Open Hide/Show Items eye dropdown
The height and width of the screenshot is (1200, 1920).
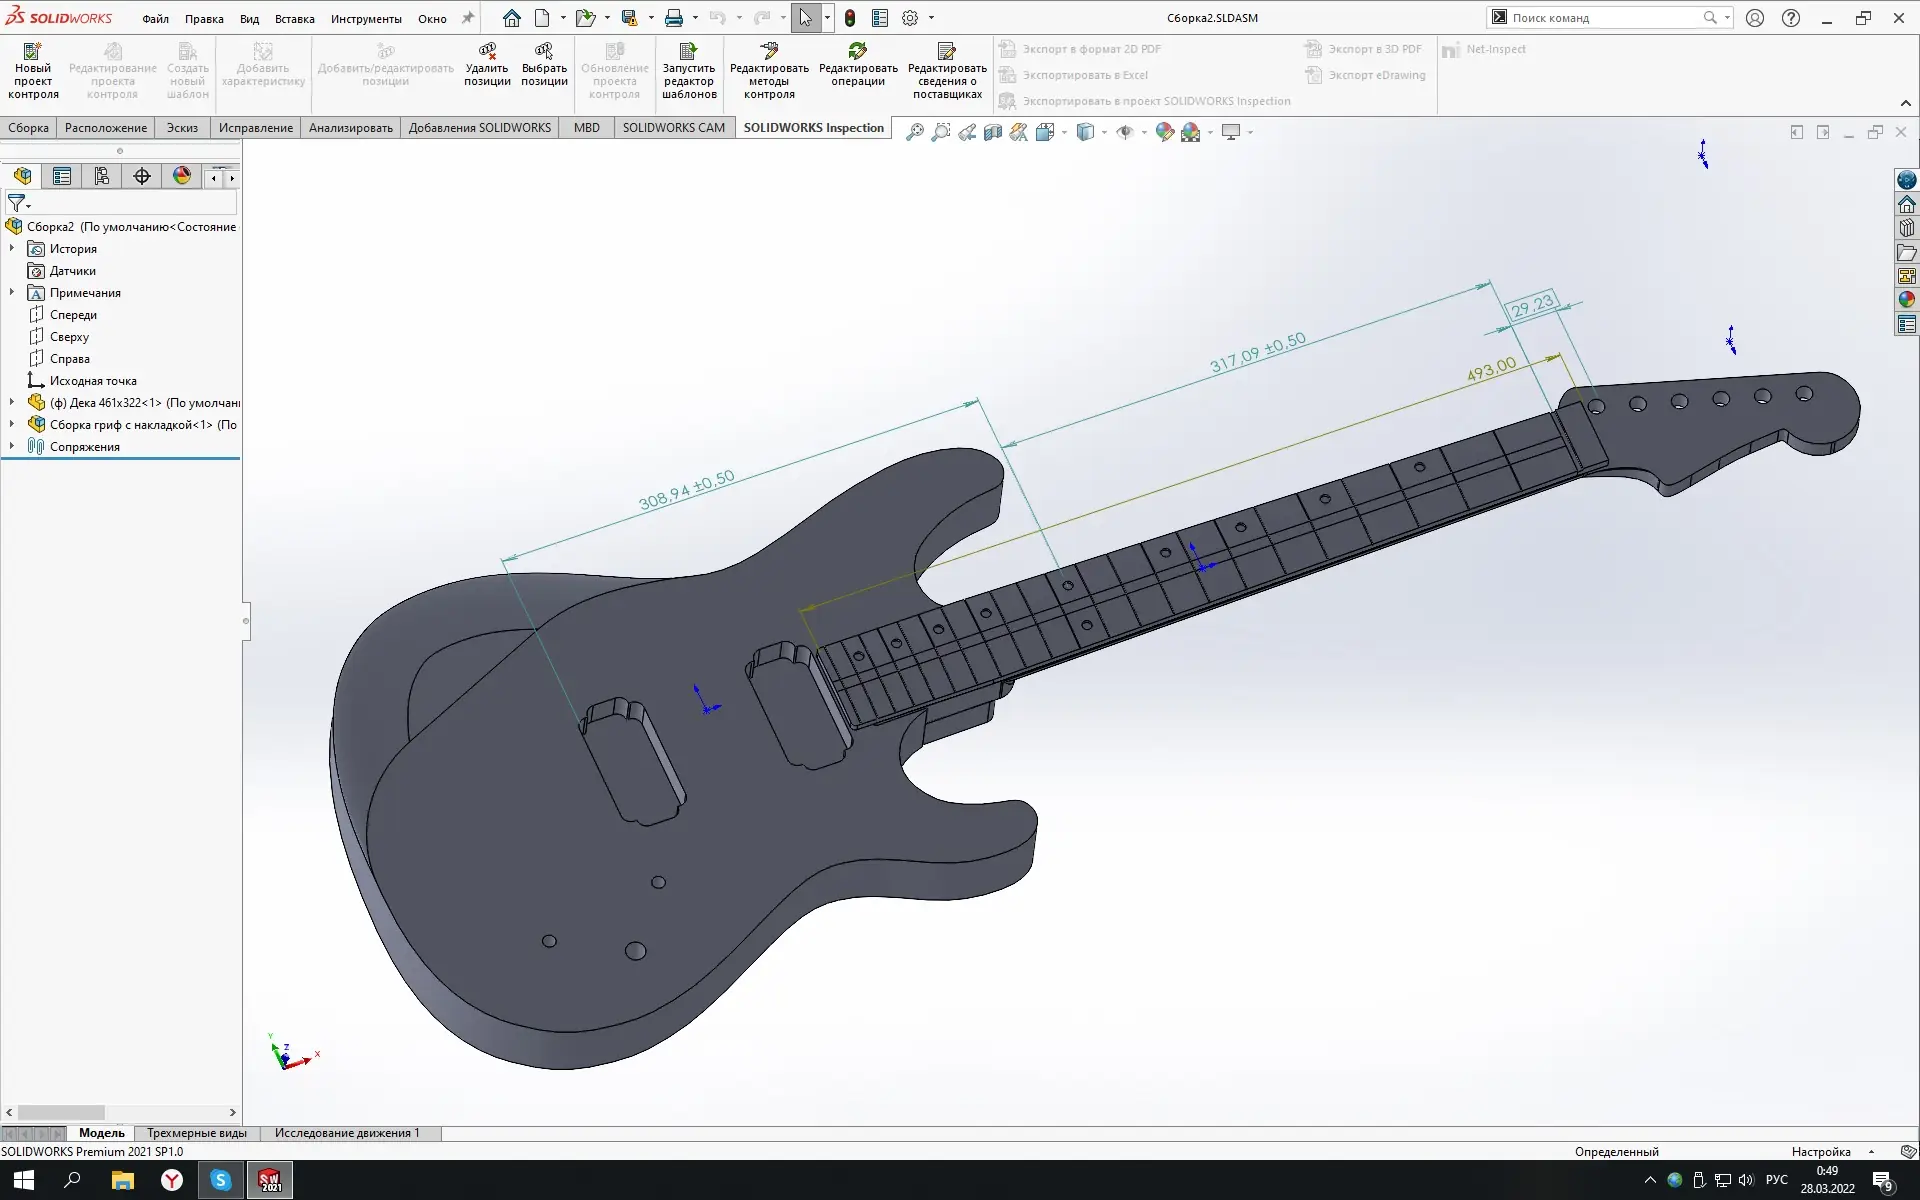point(1144,132)
